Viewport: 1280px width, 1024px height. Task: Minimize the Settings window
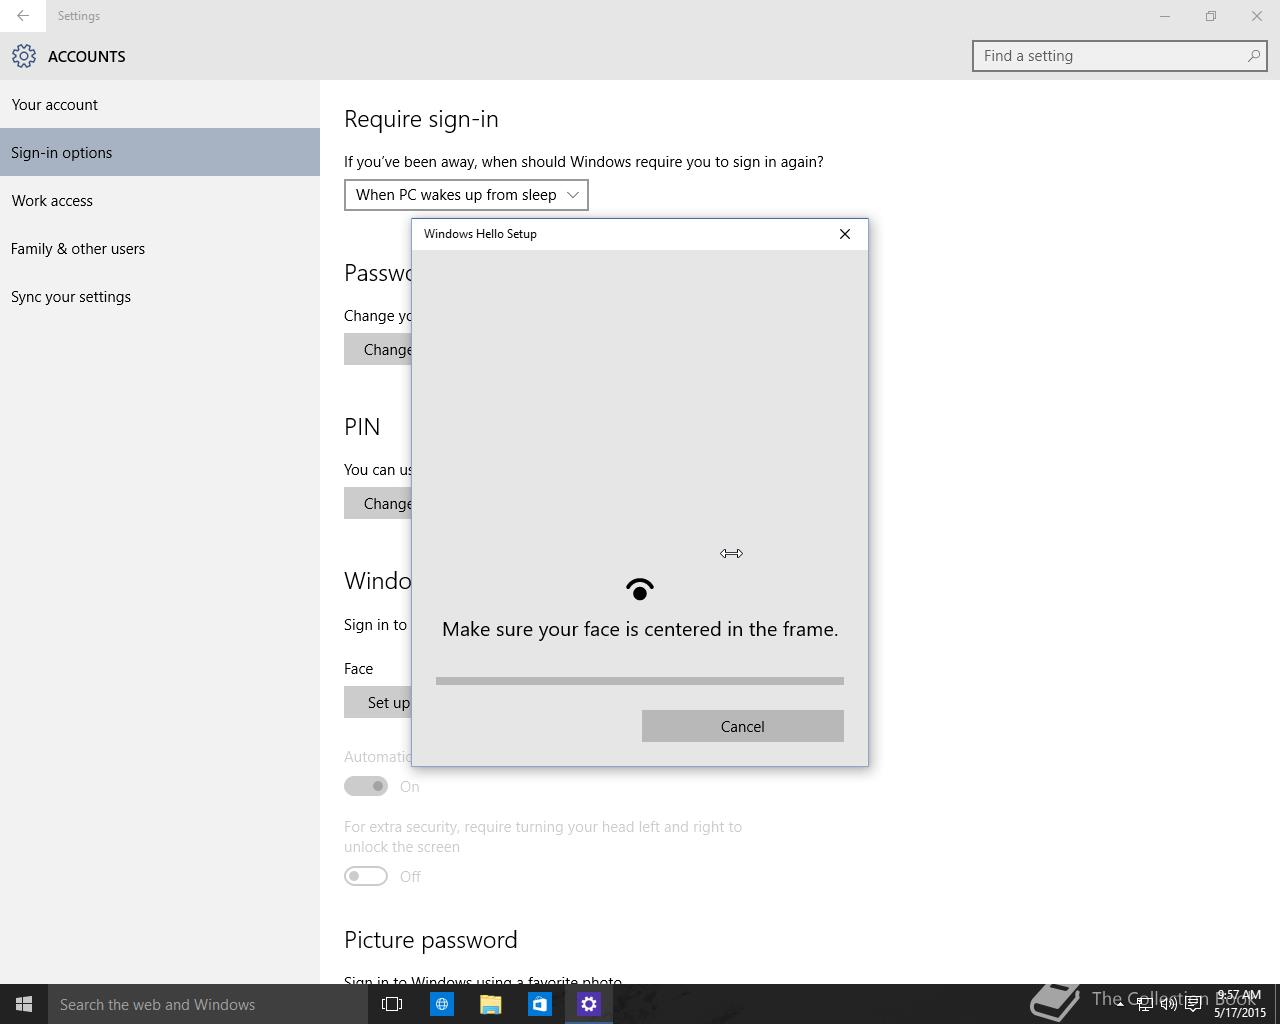coord(1164,16)
